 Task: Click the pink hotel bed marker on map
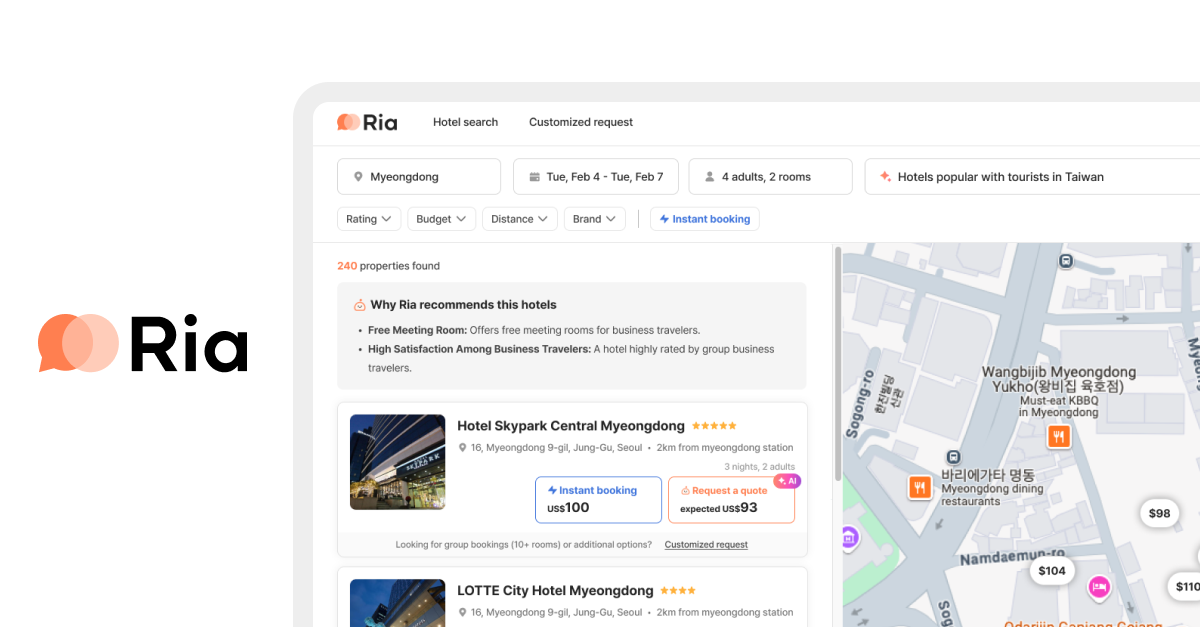tap(1100, 587)
